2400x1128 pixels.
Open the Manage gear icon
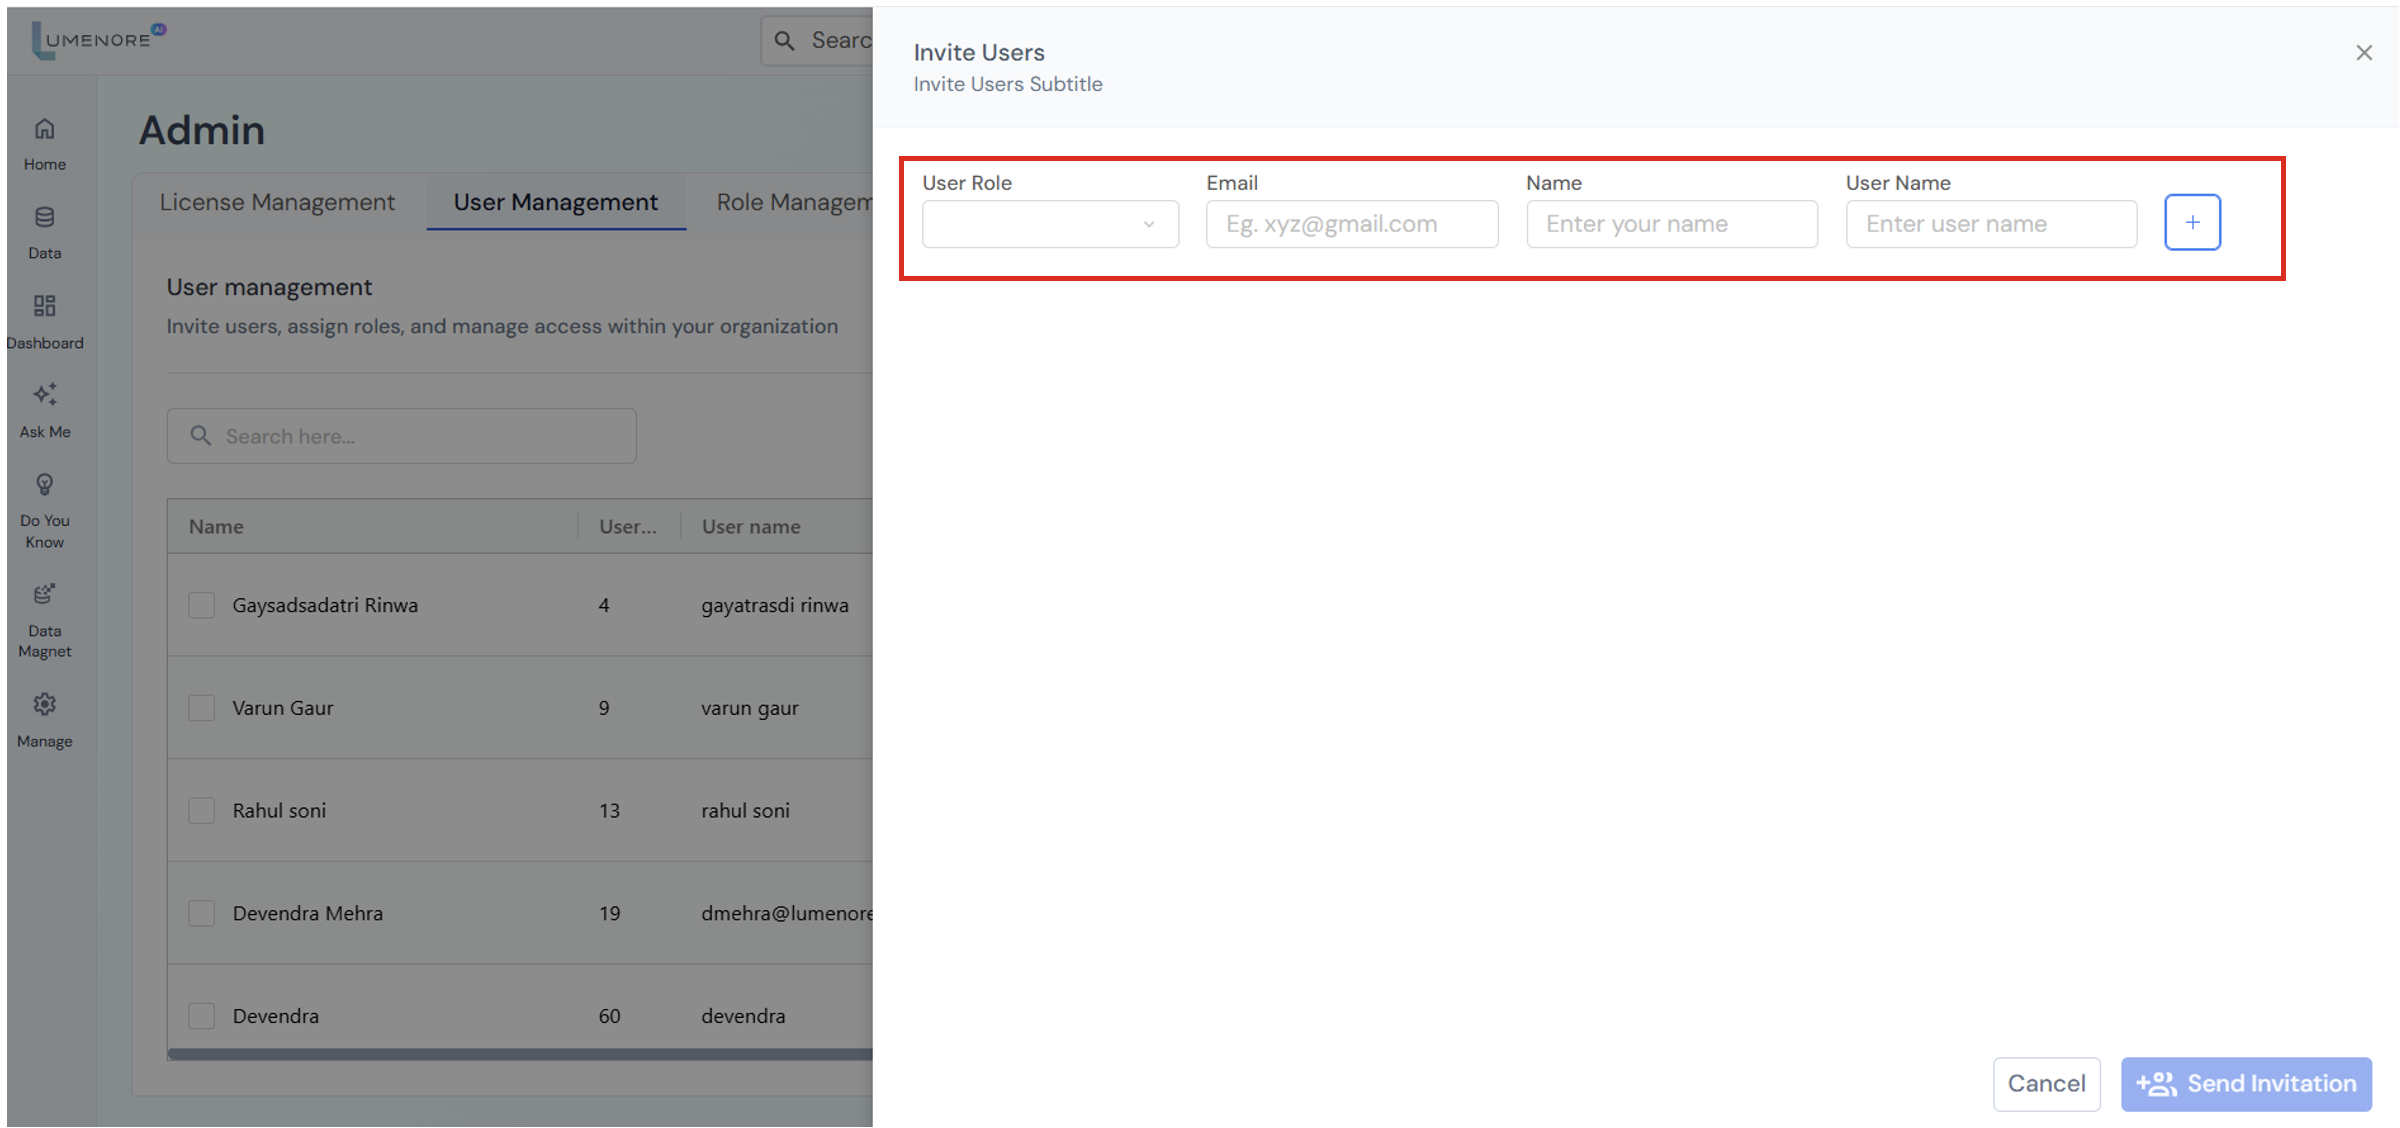click(45, 705)
